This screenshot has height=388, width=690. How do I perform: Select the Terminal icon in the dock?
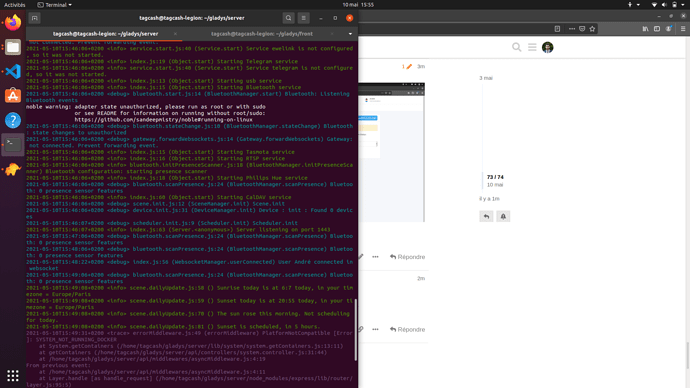click(x=13, y=145)
